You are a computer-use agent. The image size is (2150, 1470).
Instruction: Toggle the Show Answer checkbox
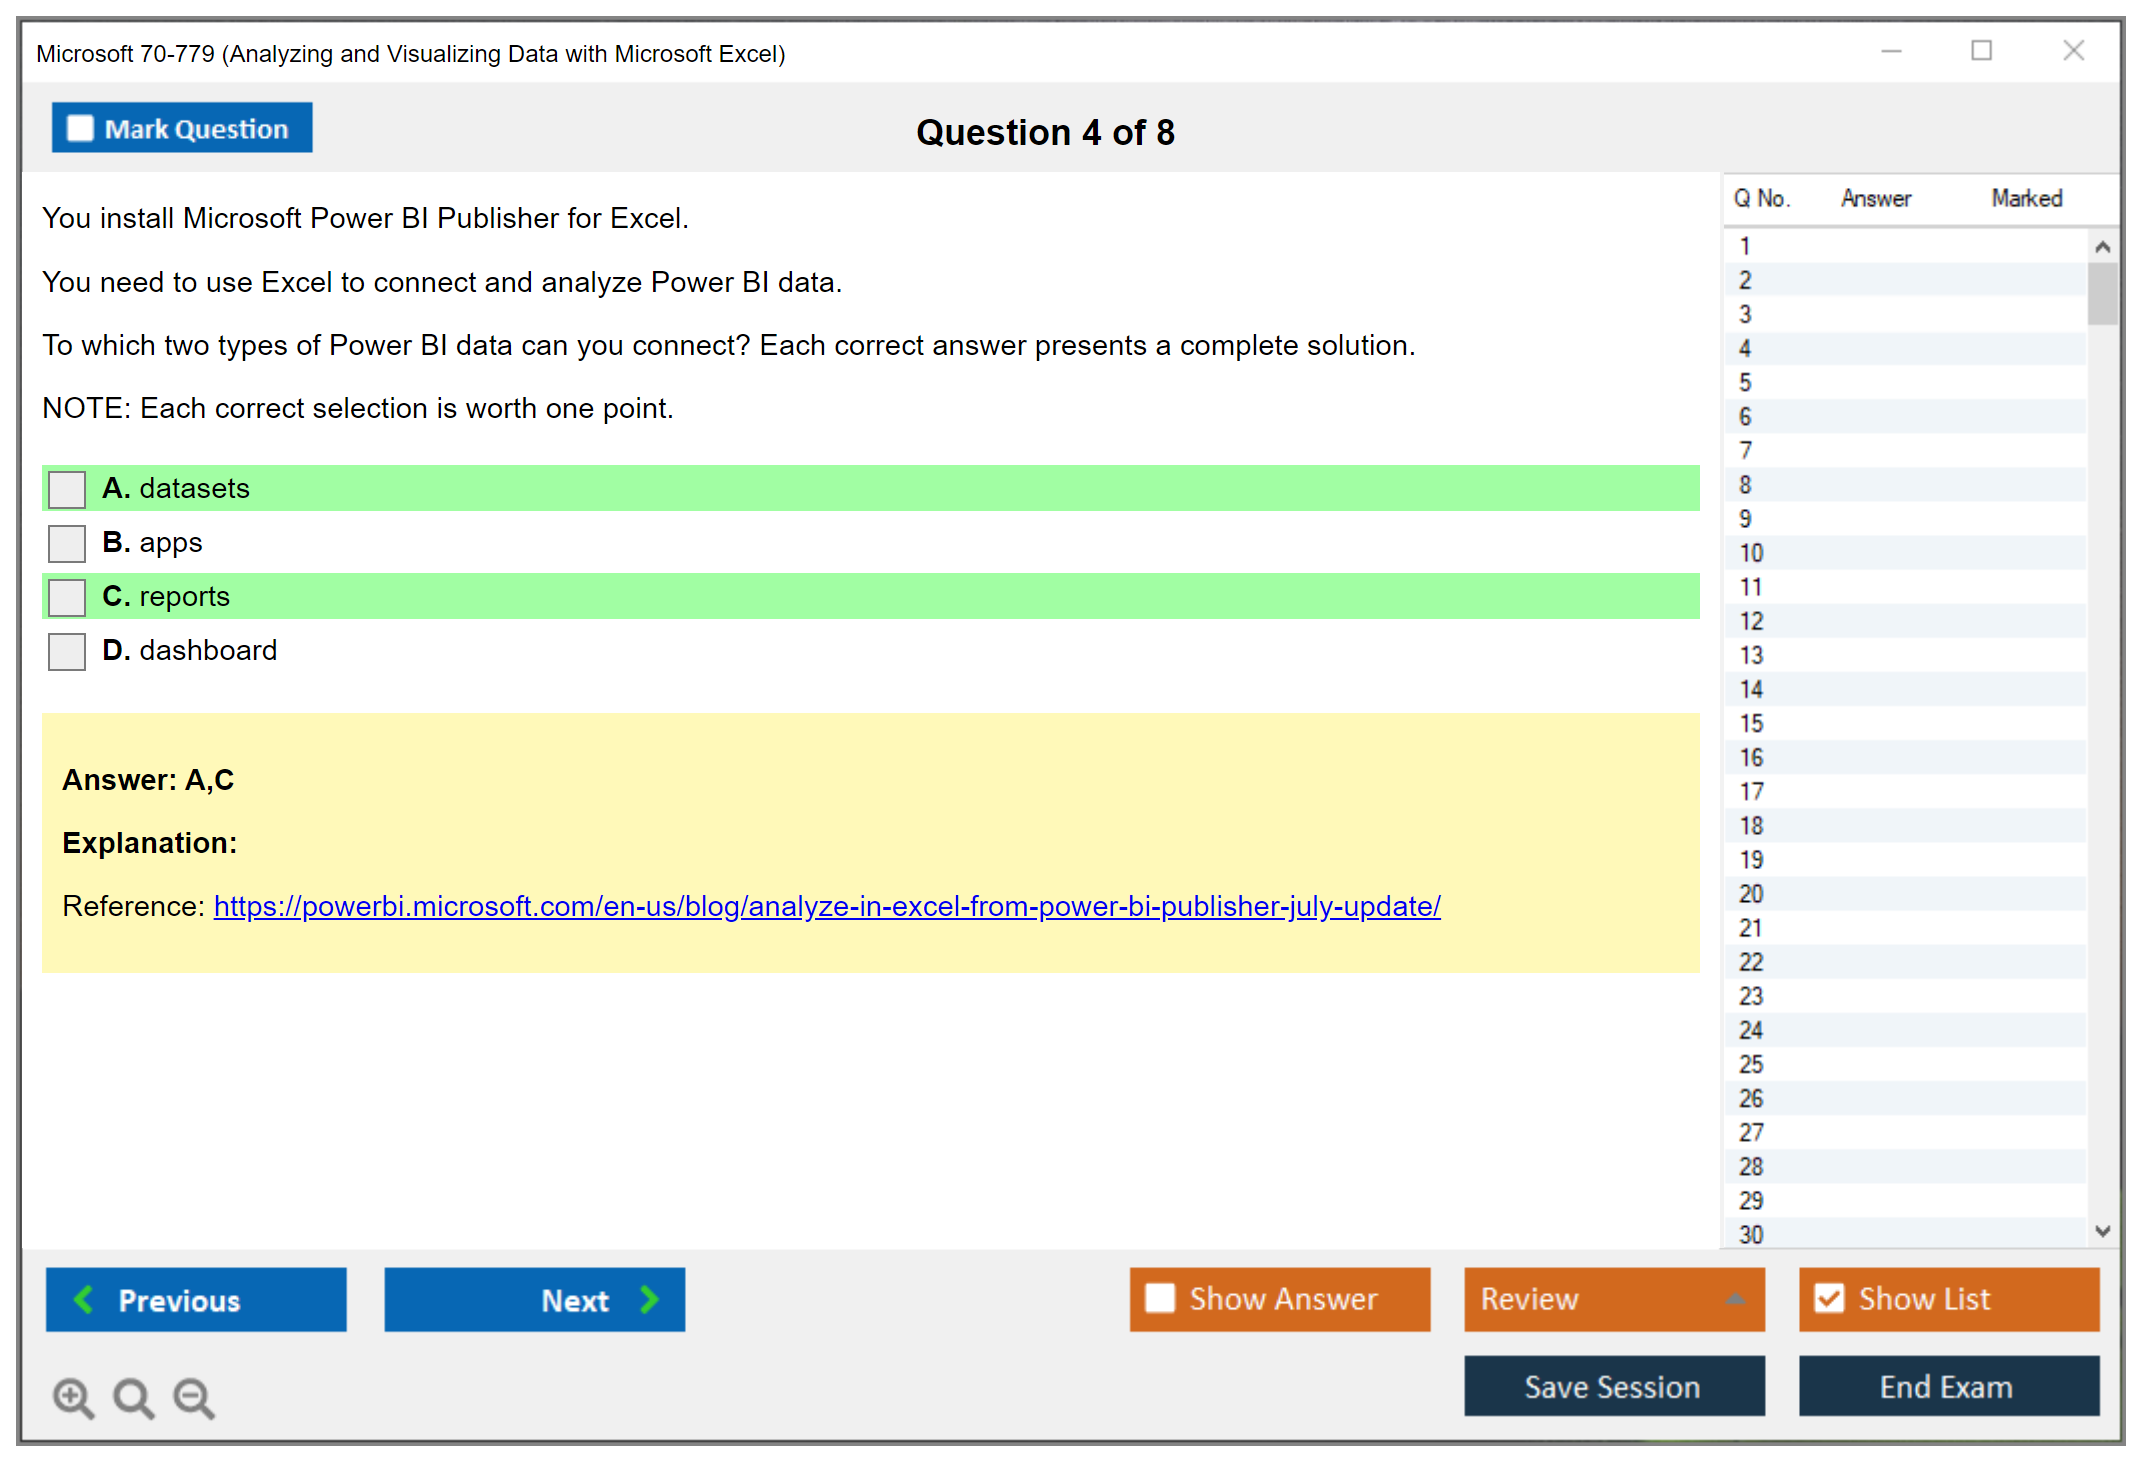(x=1160, y=1298)
